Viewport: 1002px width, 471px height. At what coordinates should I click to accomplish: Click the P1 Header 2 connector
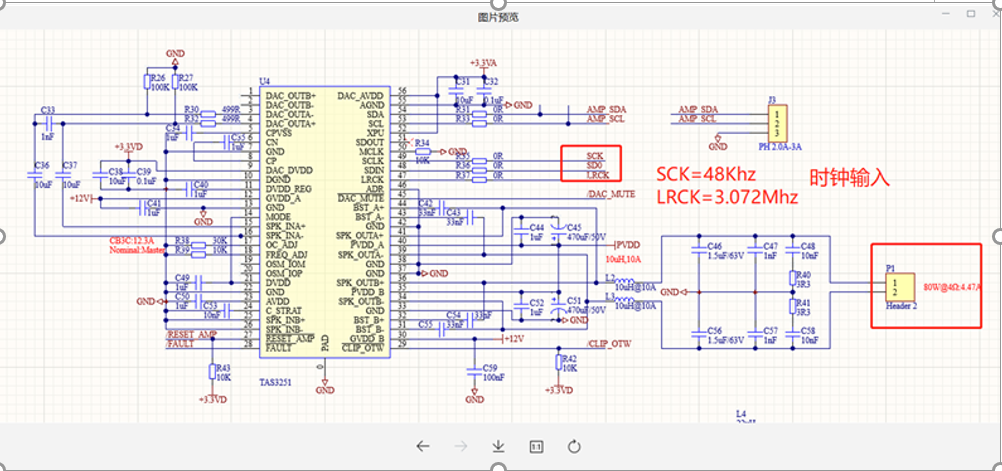896,286
